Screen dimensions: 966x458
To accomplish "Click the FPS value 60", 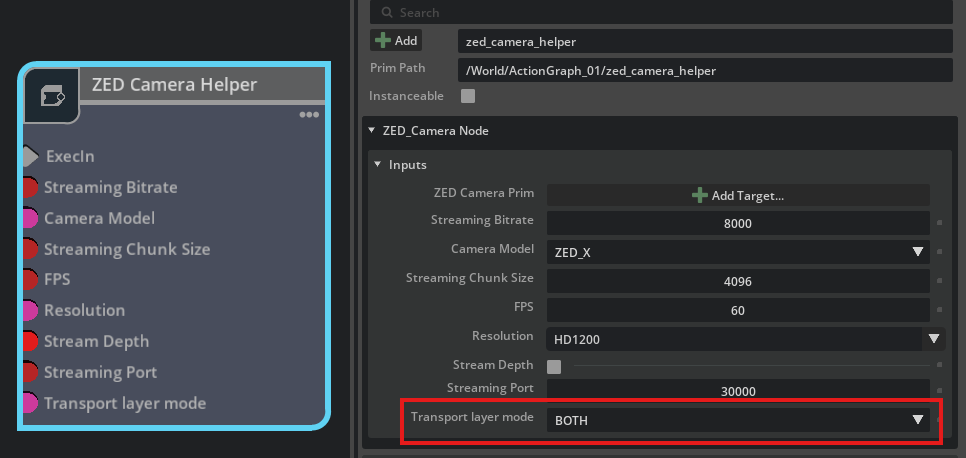I will click(x=737, y=310).
